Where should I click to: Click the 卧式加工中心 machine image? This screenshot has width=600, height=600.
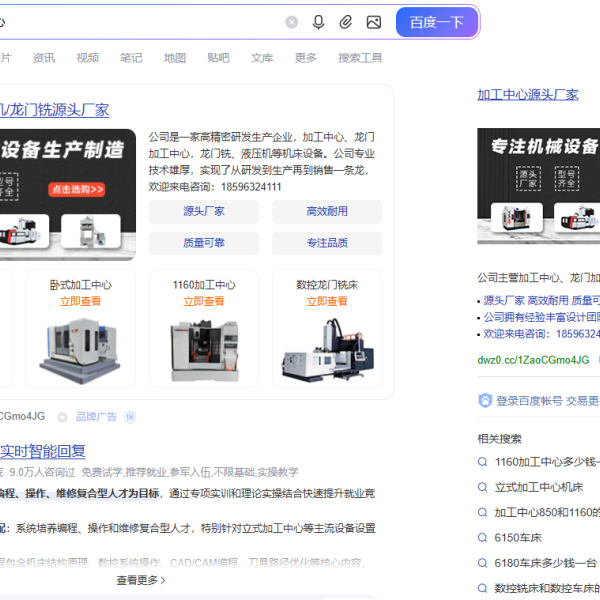click(x=80, y=350)
